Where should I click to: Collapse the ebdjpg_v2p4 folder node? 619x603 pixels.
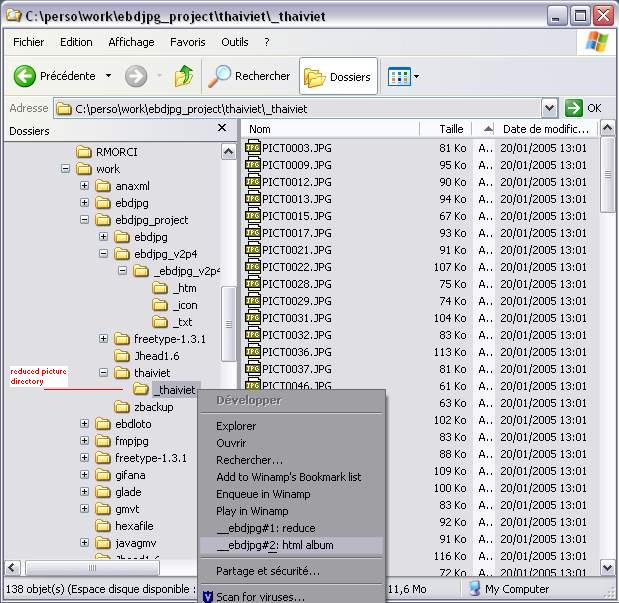click(103, 254)
